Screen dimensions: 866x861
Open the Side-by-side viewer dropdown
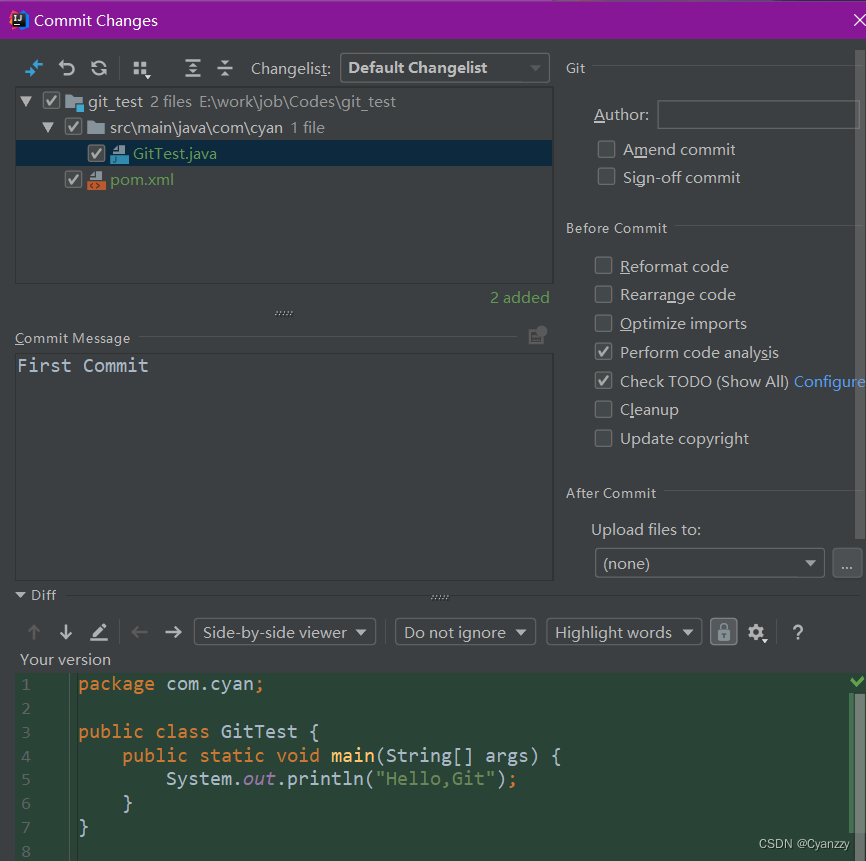285,632
